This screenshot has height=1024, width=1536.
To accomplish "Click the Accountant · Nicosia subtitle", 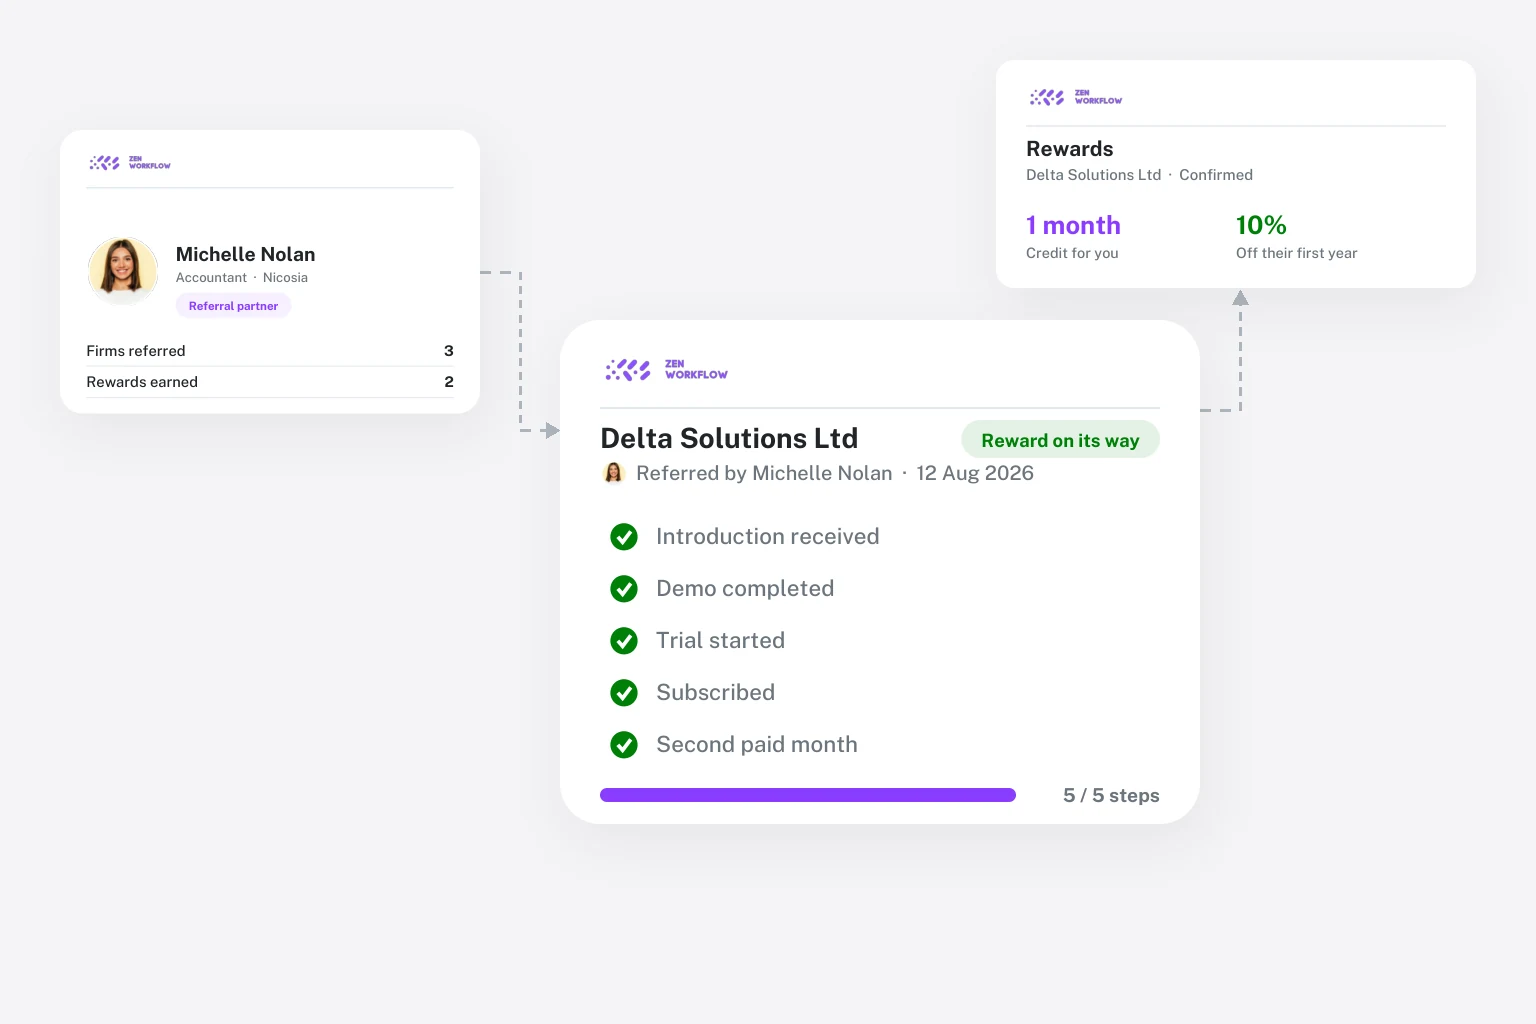I will pyautogui.click(x=242, y=278).
